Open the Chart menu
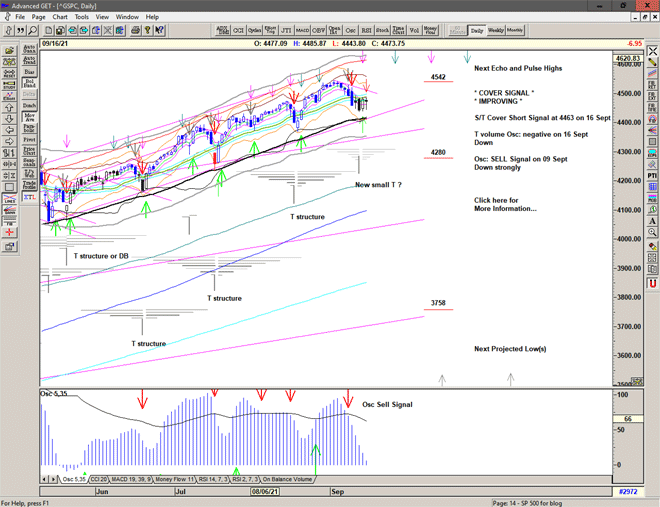The height and width of the screenshot is (507, 660). tap(60, 17)
